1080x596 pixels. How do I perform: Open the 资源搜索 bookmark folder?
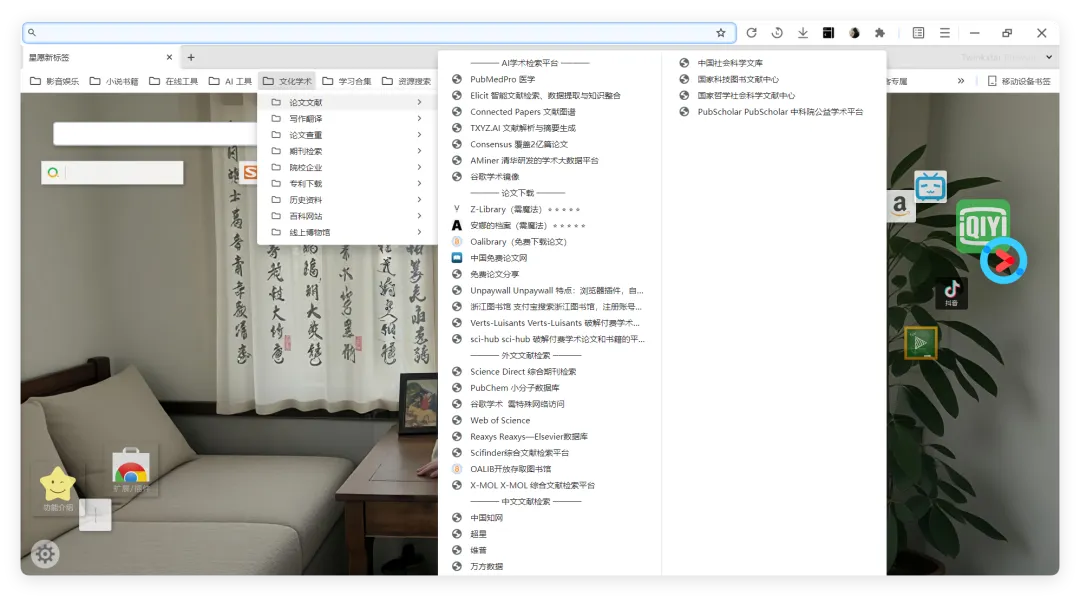tap(406, 81)
